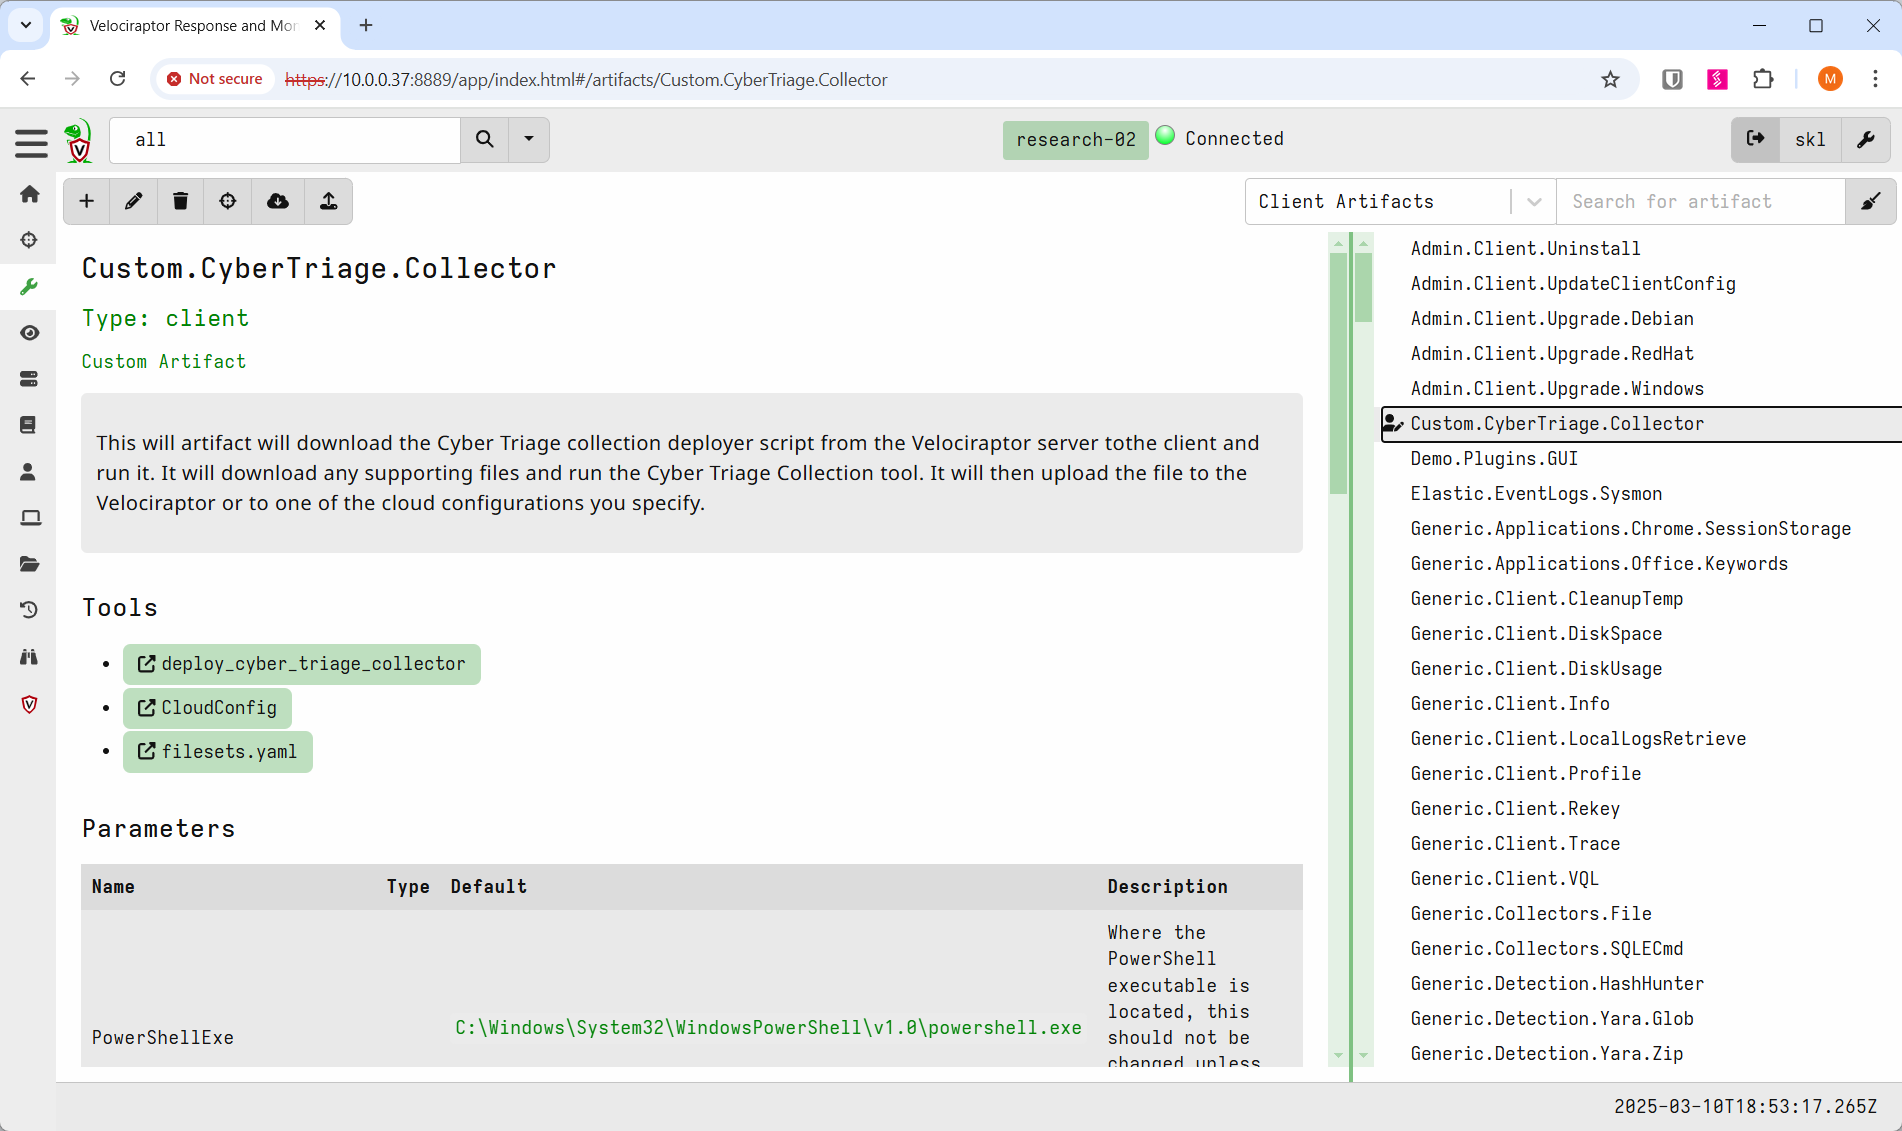Open the filesets.yaml tool link
The height and width of the screenshot is (1131, 1902).
pyautogui.click(x=218, y=751)
